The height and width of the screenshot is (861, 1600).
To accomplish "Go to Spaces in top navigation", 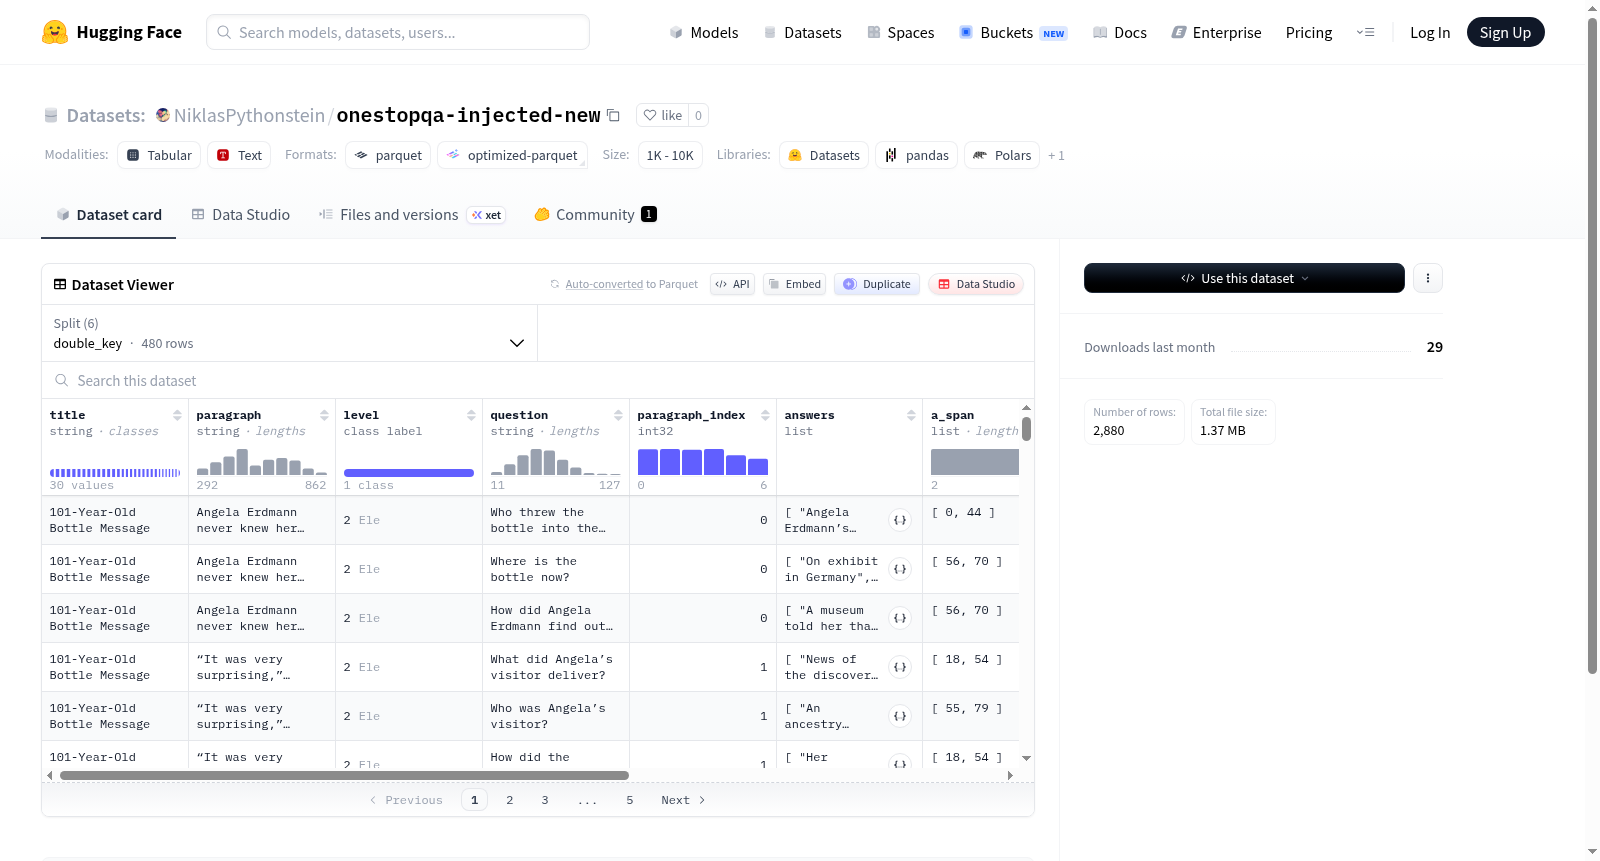I will [x=900, y=32].
